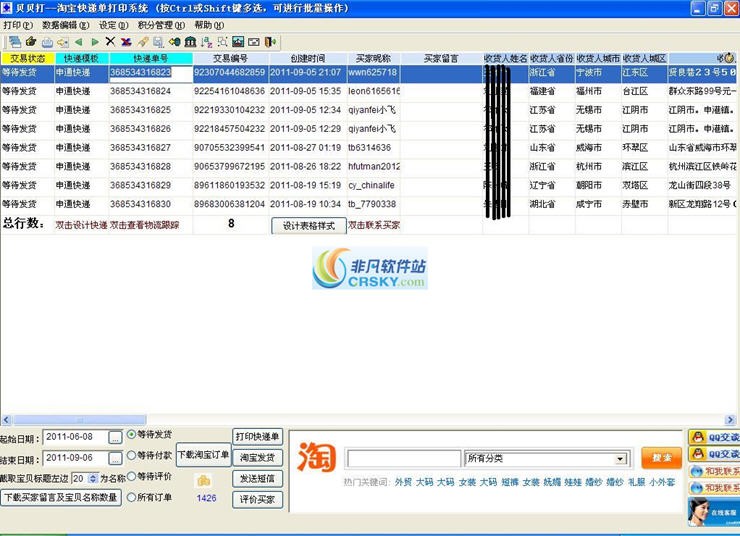Screen dimensions: 740x536
Task: Click the red and blue X icon
Action: click(126, 42)
